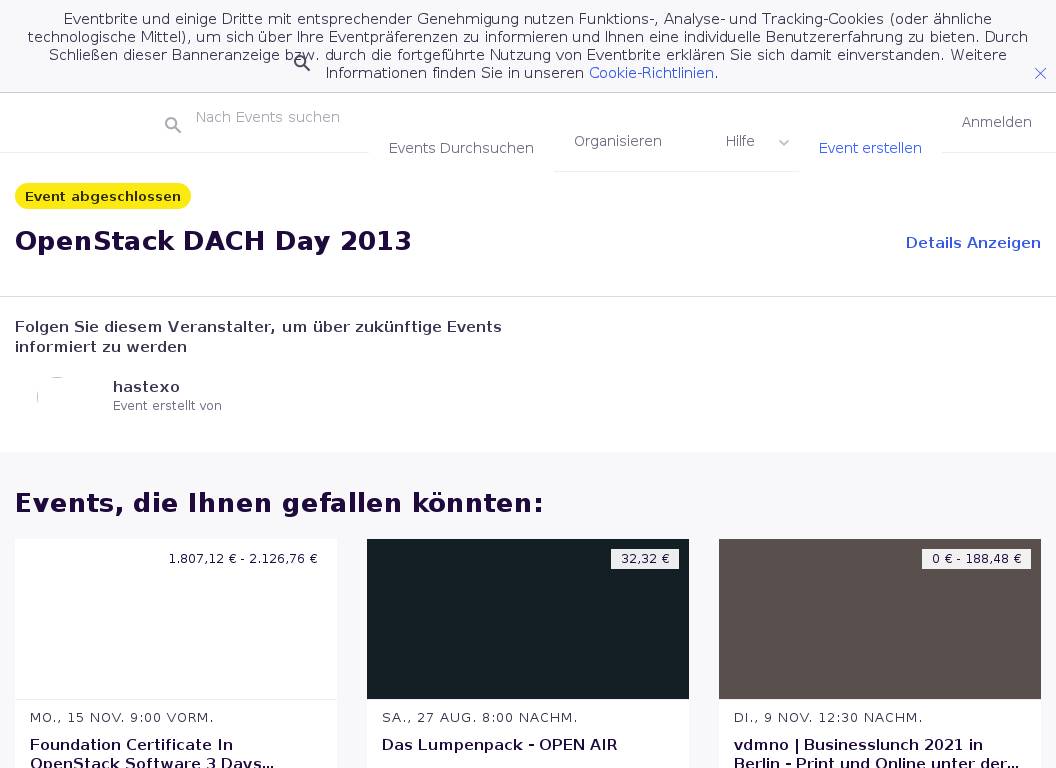Image resolution: width=1056 pixels, height=768 pixels.
Task: Click Events Durchsuchen link
Action: pyautogui.click(x=461, y=148)
